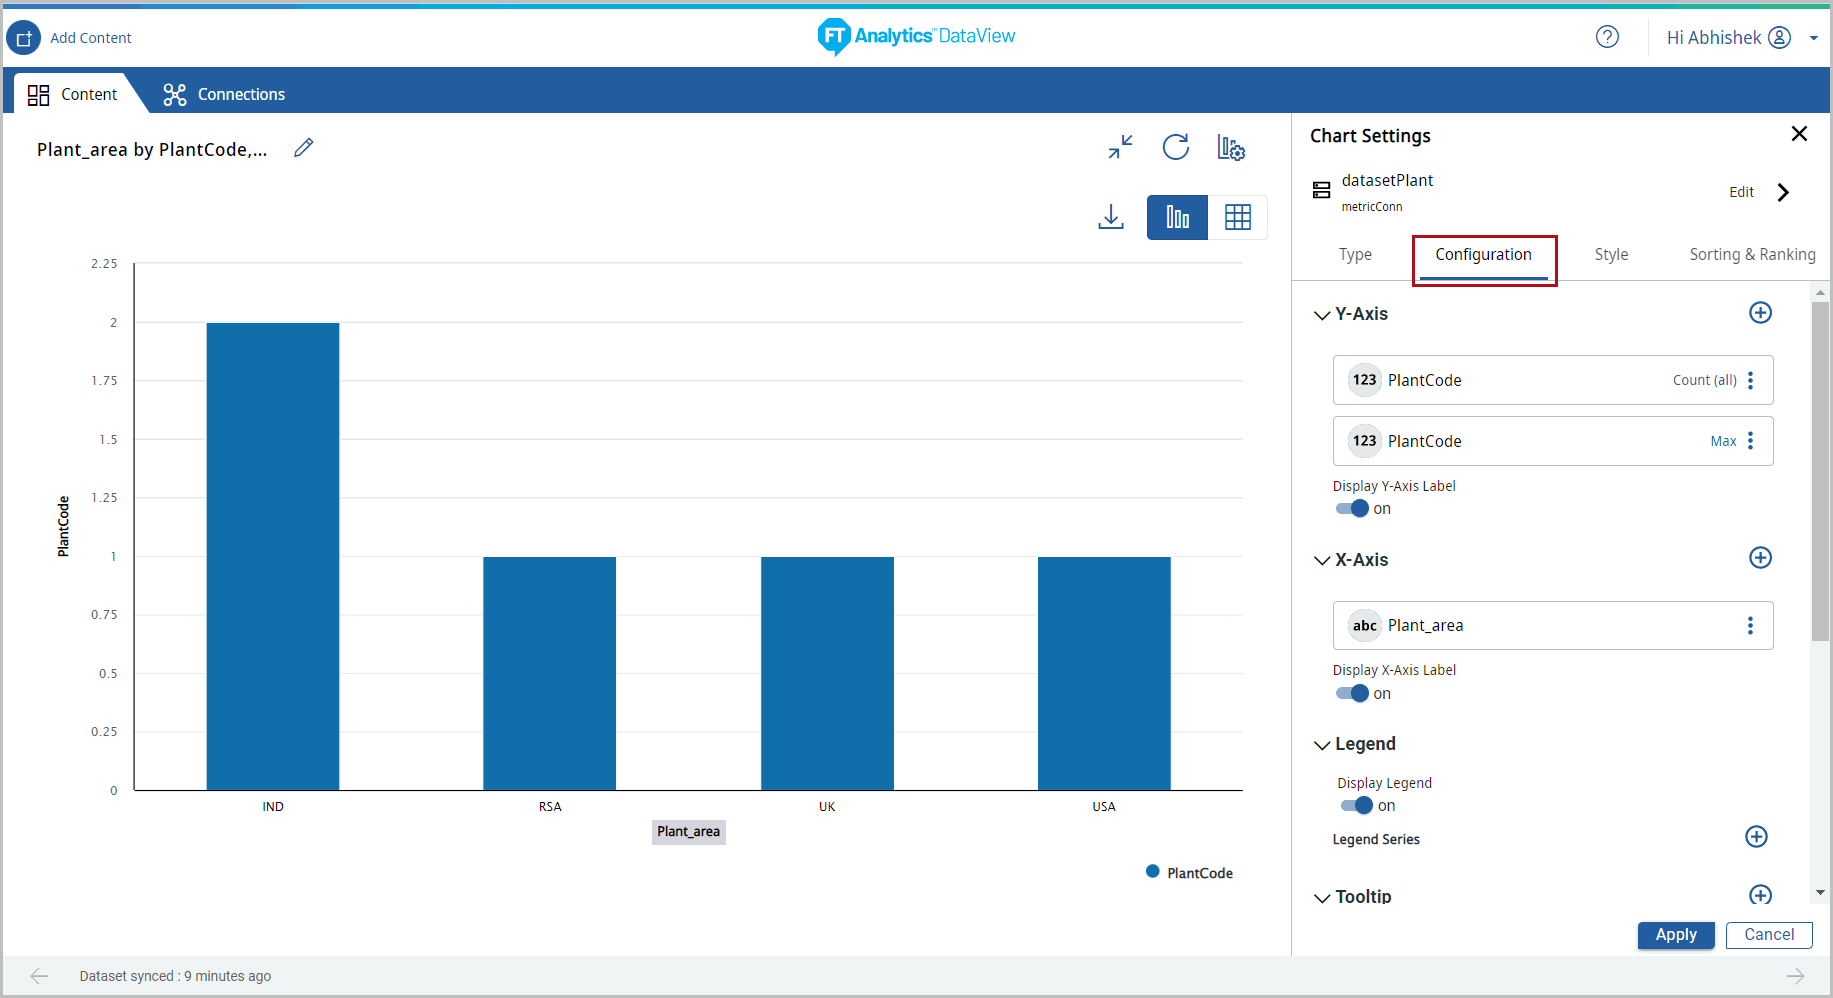Click the PlantCode legend color dot

pyautogui.click(x=1153, y=872)
